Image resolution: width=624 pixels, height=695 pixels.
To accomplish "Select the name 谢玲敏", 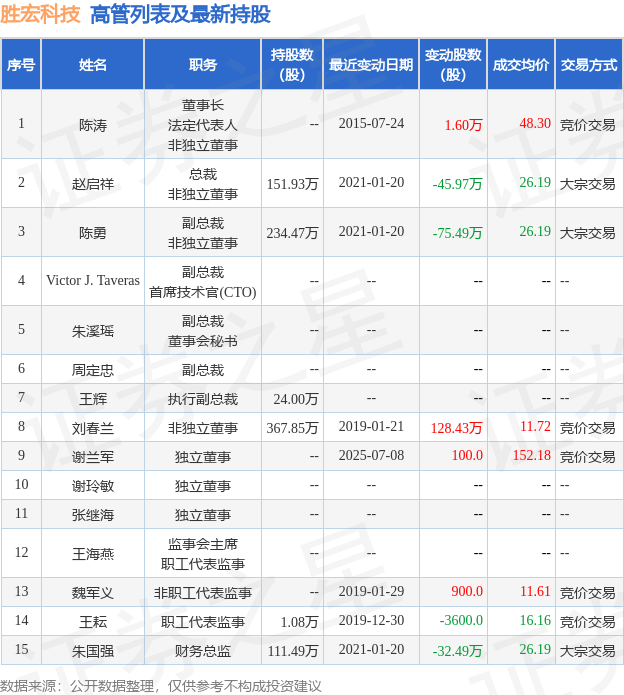I will (x=93, y=486).
